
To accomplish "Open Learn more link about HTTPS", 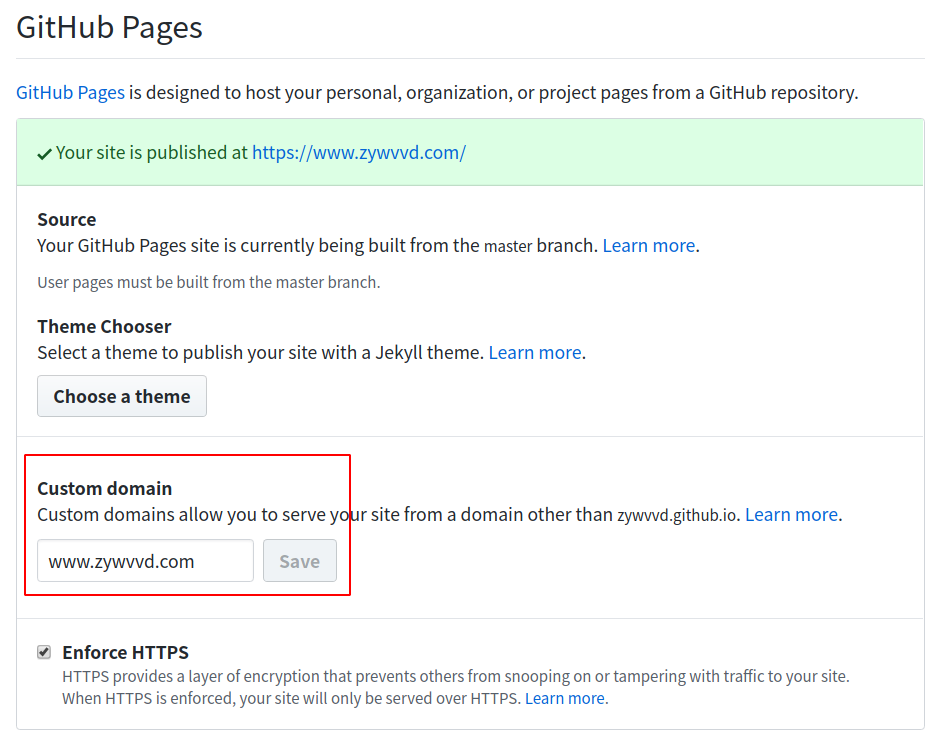I will point(565,698).
